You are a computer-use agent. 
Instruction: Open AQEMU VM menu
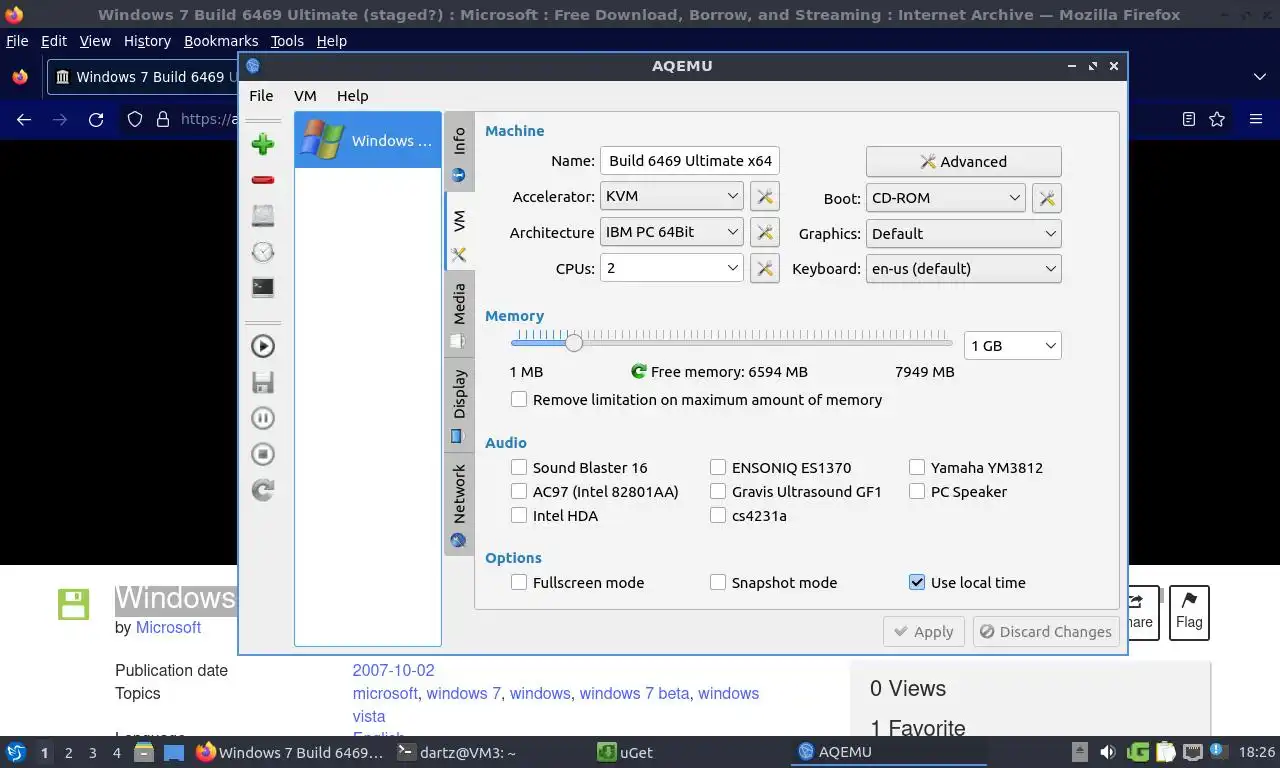click(x=305, y=96)
